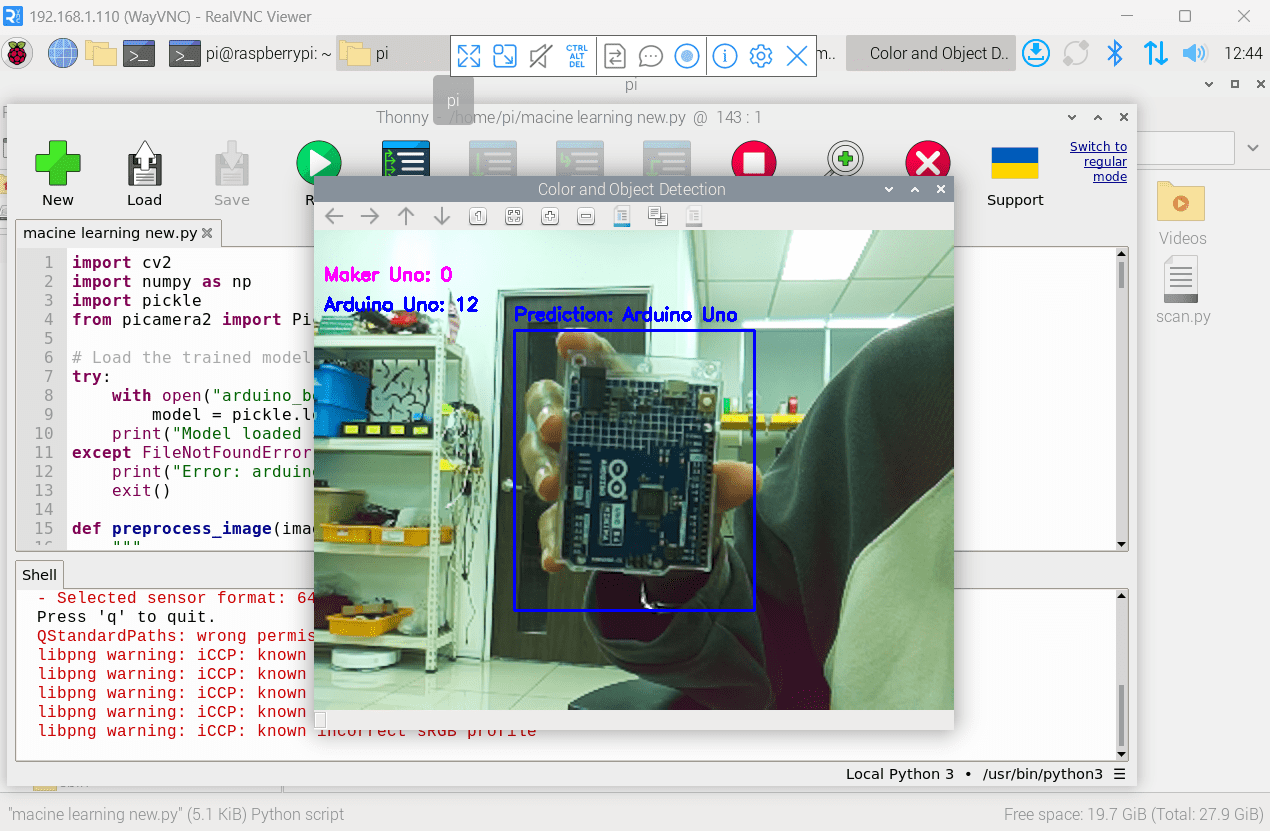Click the Load file icon
The height and width of the screenshot is (831, 1270).
(x=144, y=164)
